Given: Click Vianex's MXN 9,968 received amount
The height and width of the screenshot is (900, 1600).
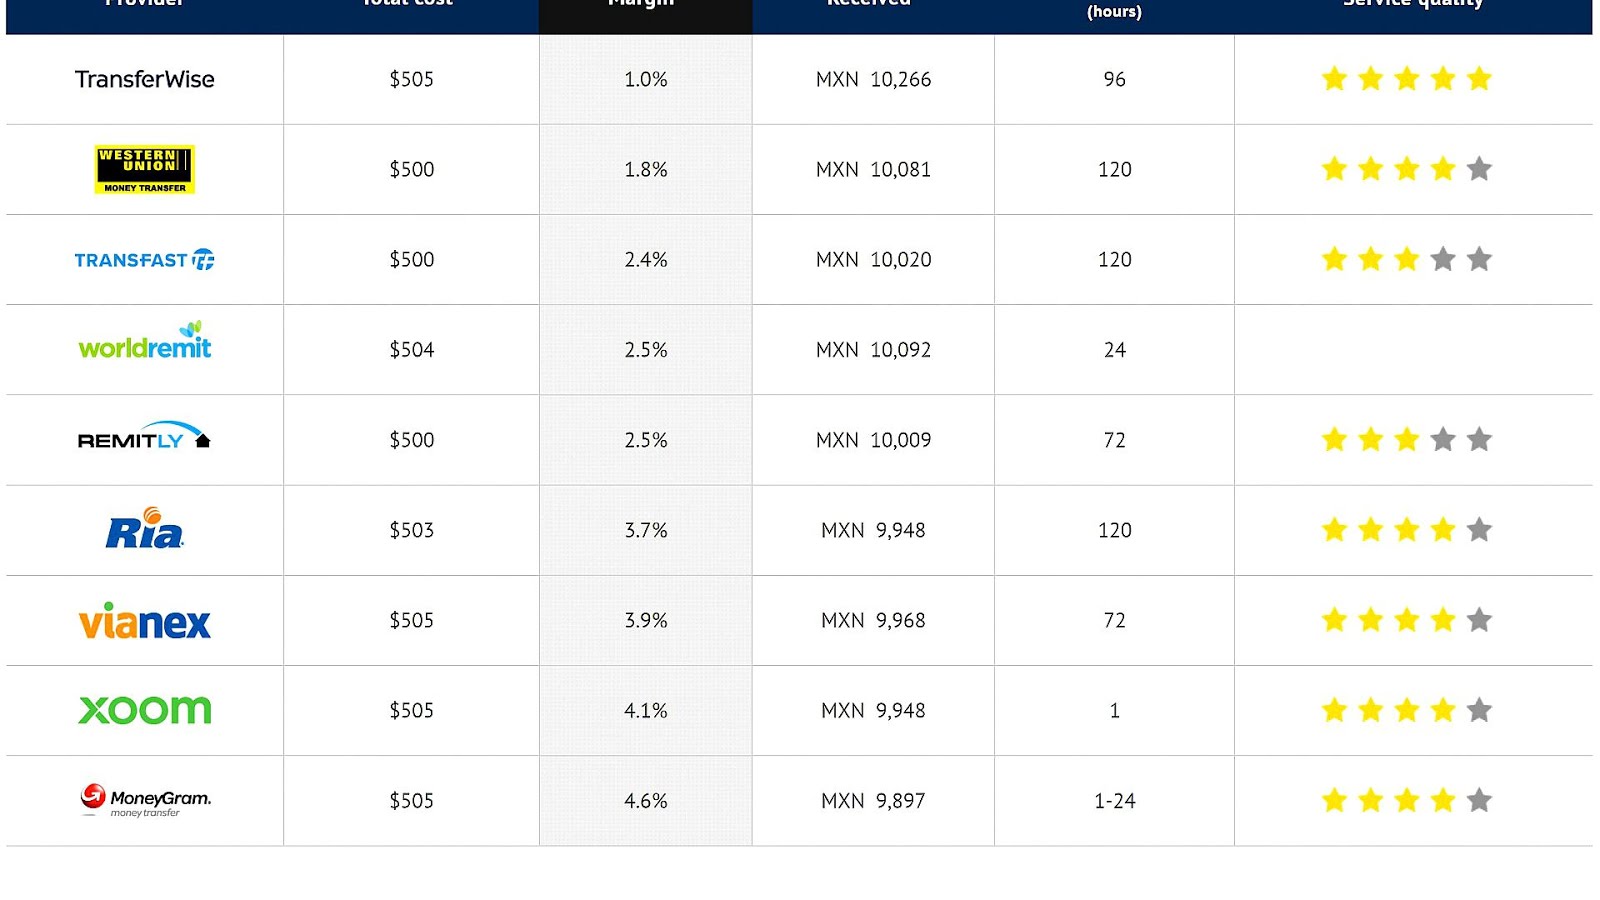Looking at the screenshot, I should [873, 621].
